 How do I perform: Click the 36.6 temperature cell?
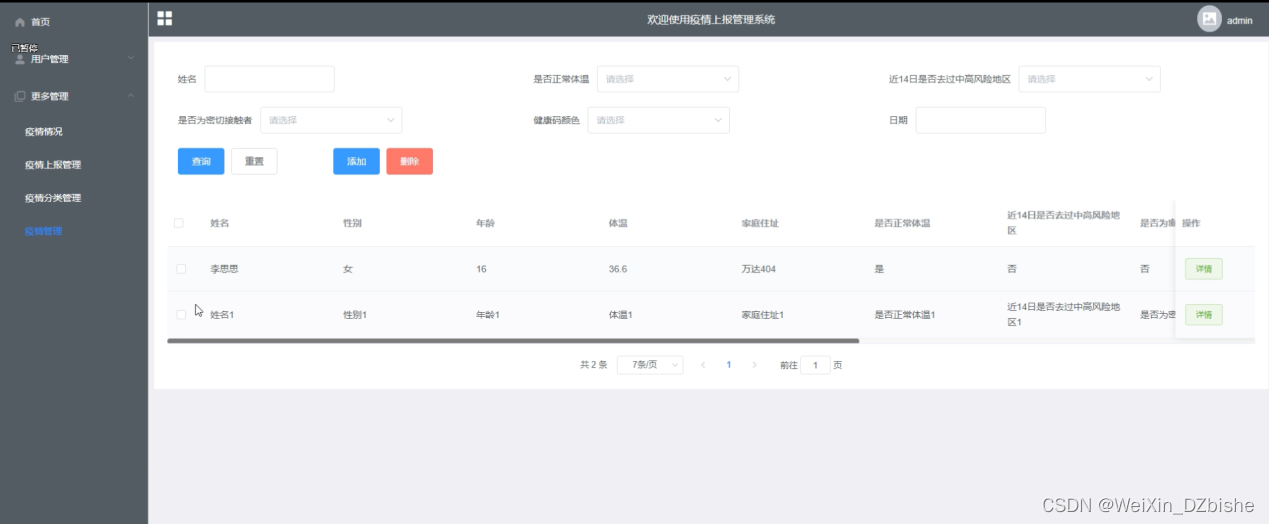point(618,269)
